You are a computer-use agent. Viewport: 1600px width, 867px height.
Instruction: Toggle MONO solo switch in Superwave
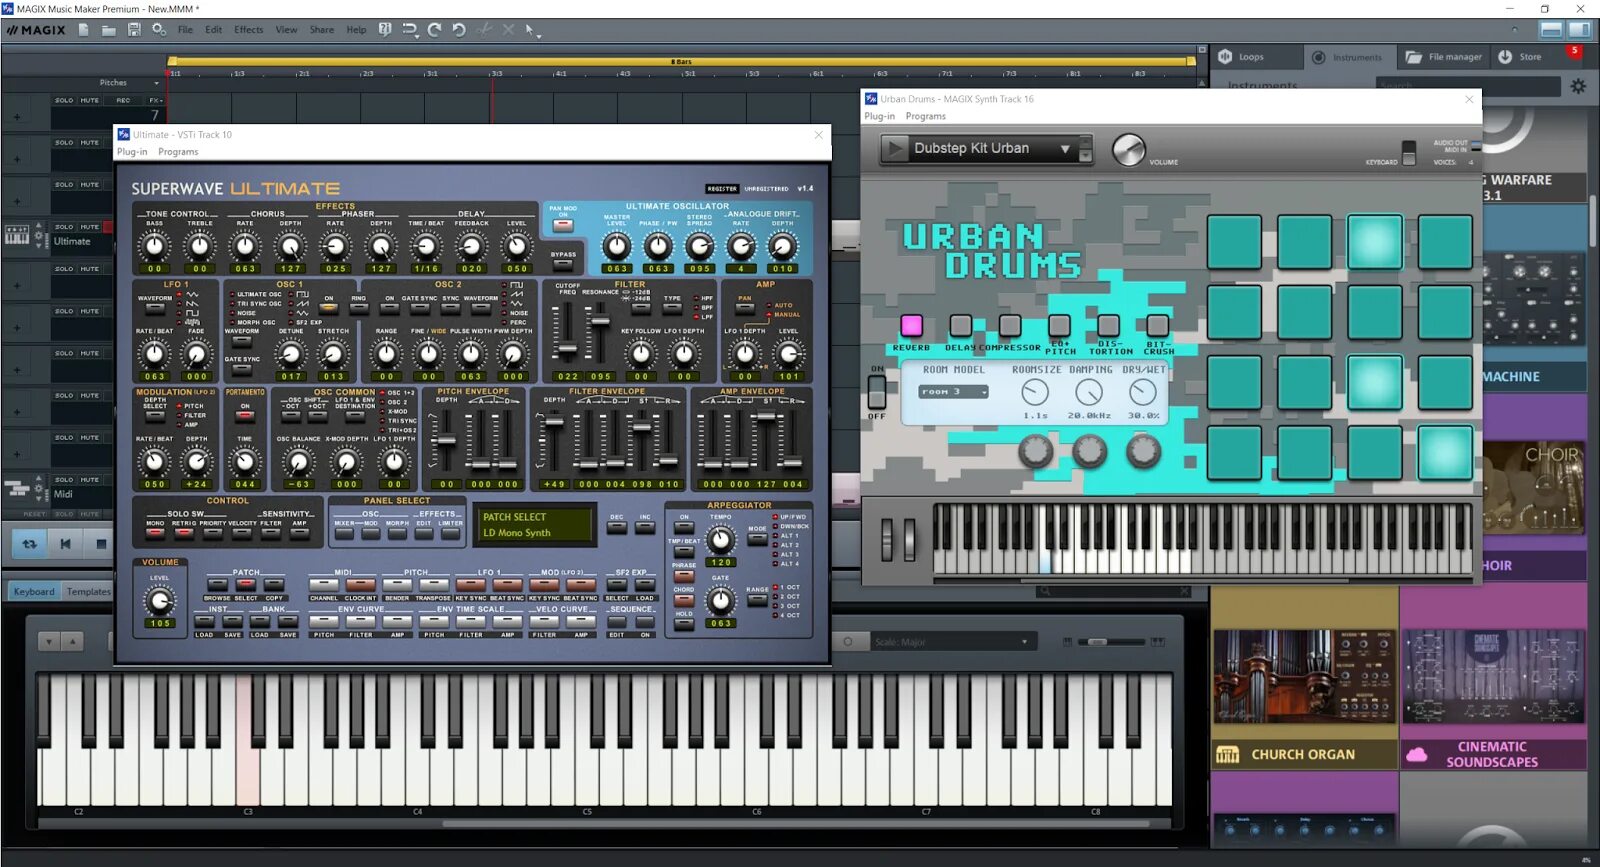[x=155, y=533]
